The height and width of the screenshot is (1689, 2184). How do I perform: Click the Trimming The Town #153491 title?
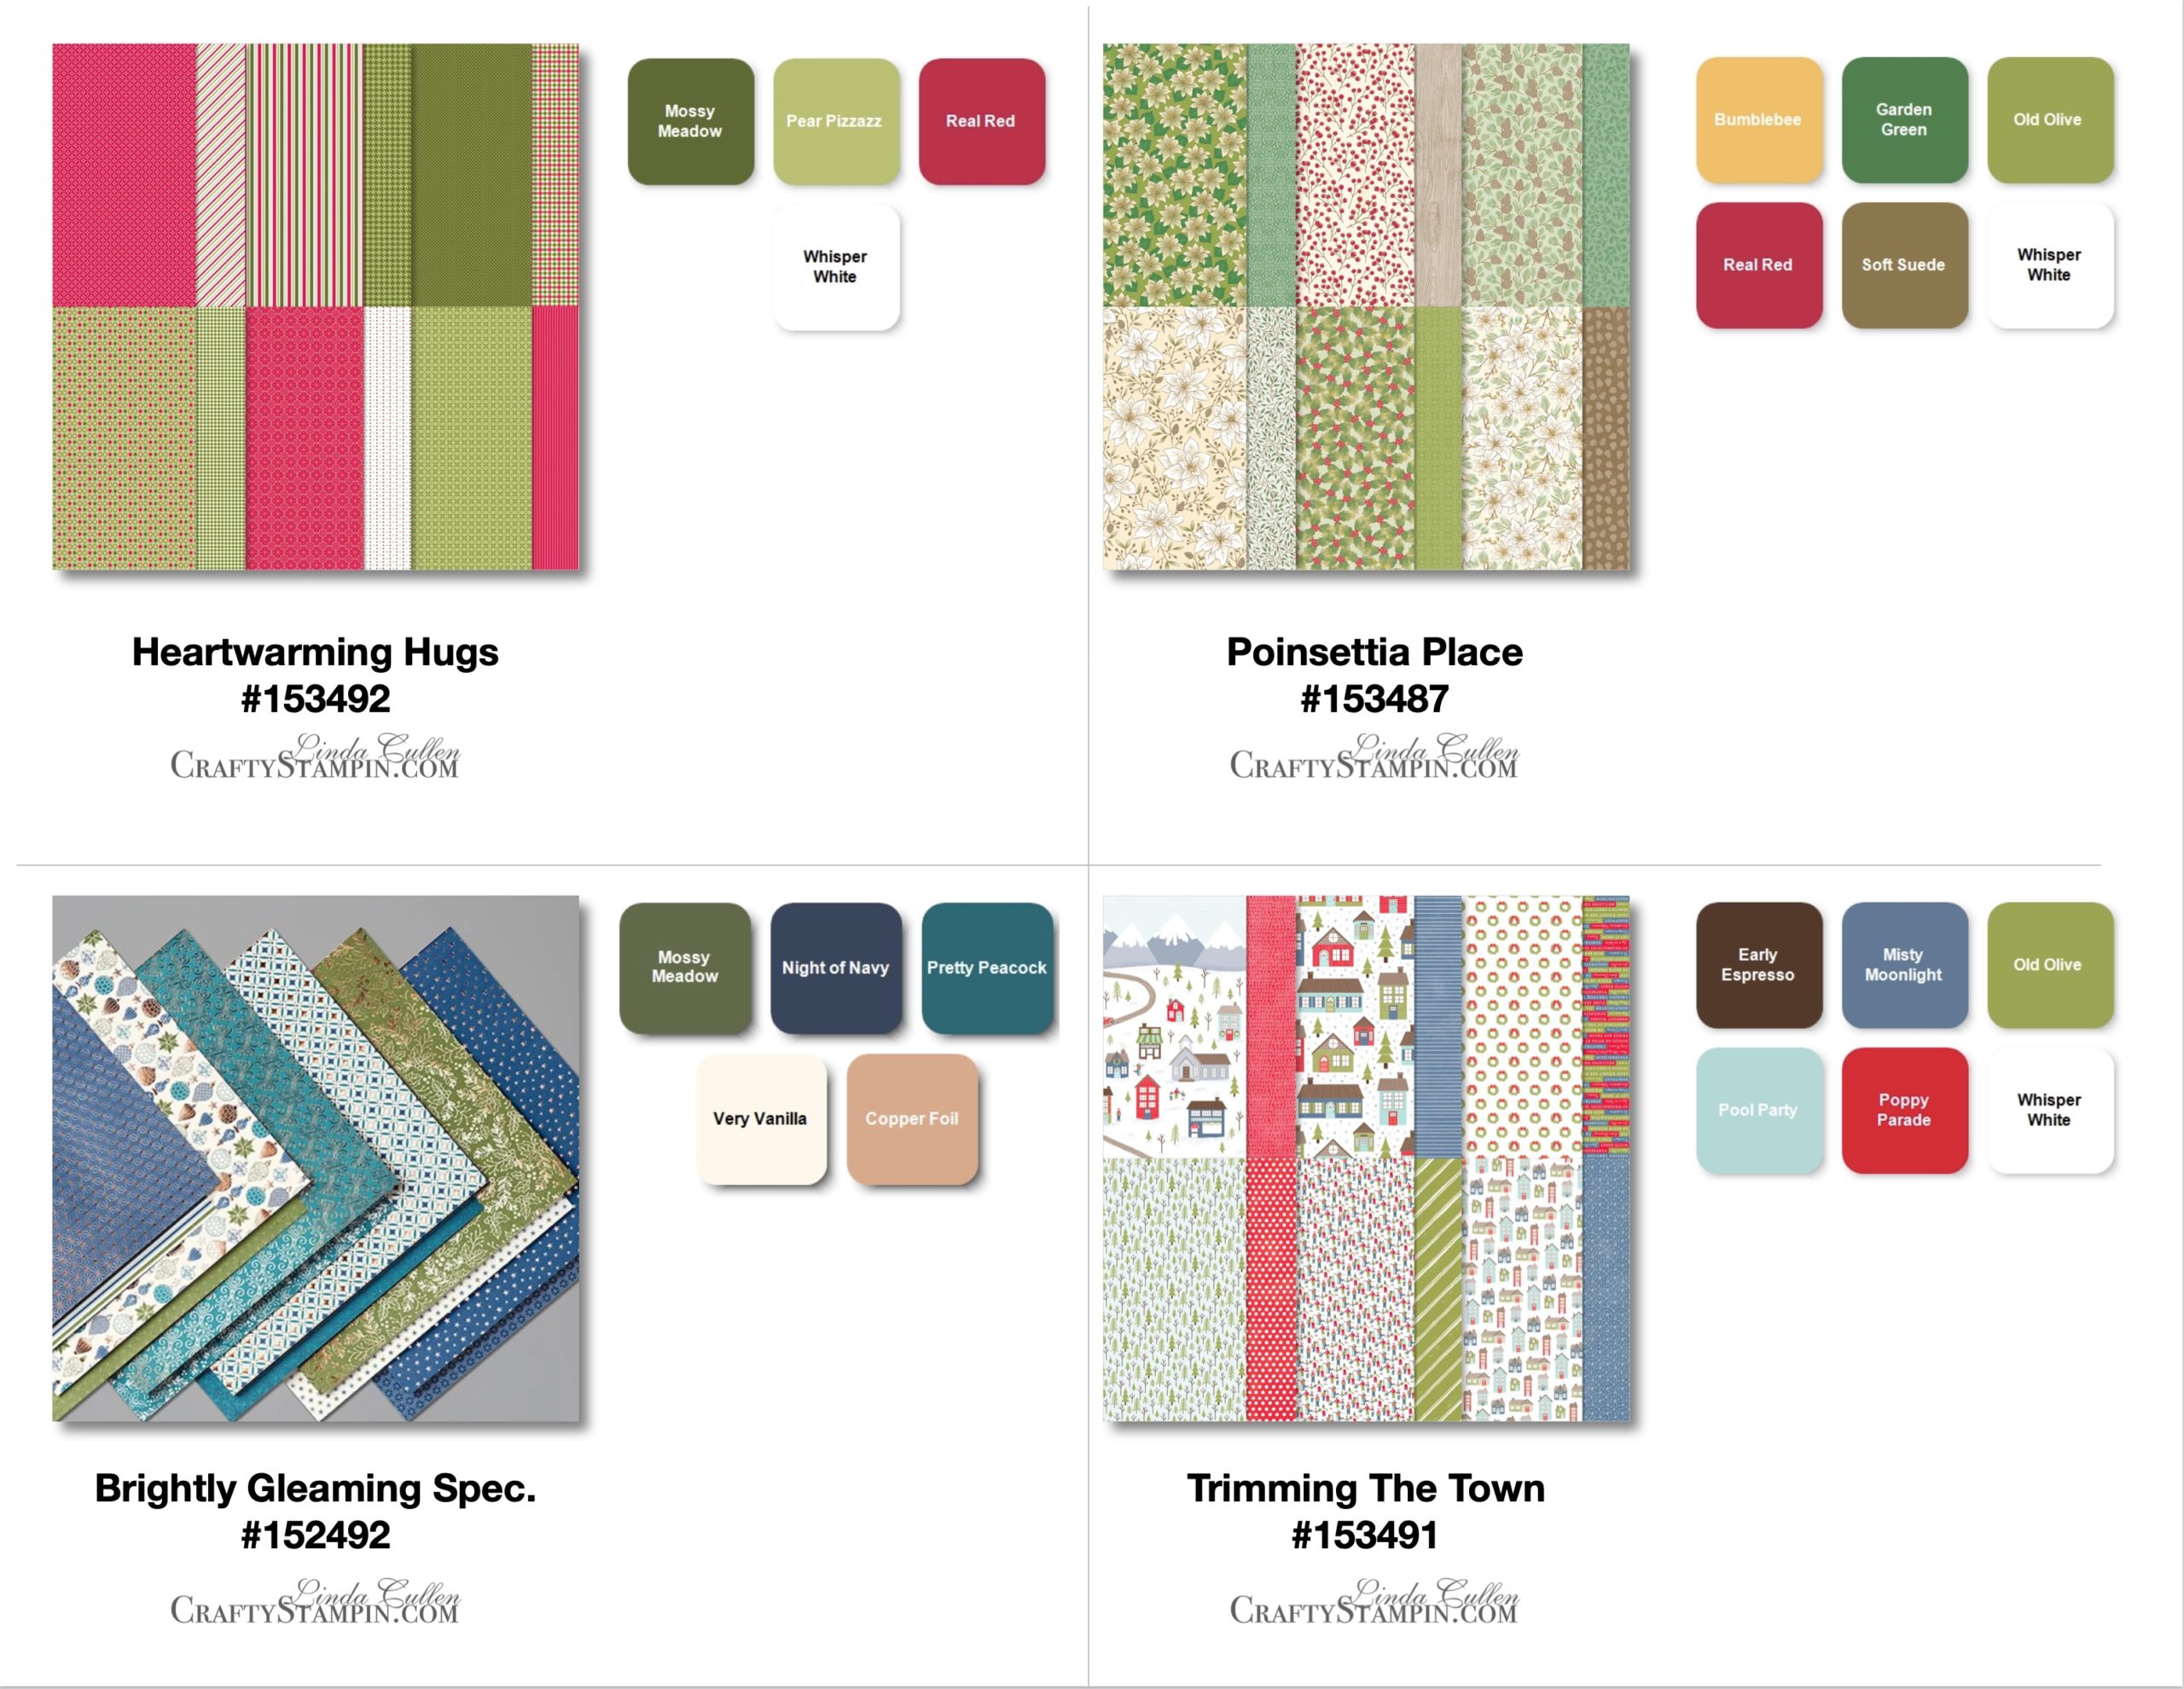(1366, 1511)
